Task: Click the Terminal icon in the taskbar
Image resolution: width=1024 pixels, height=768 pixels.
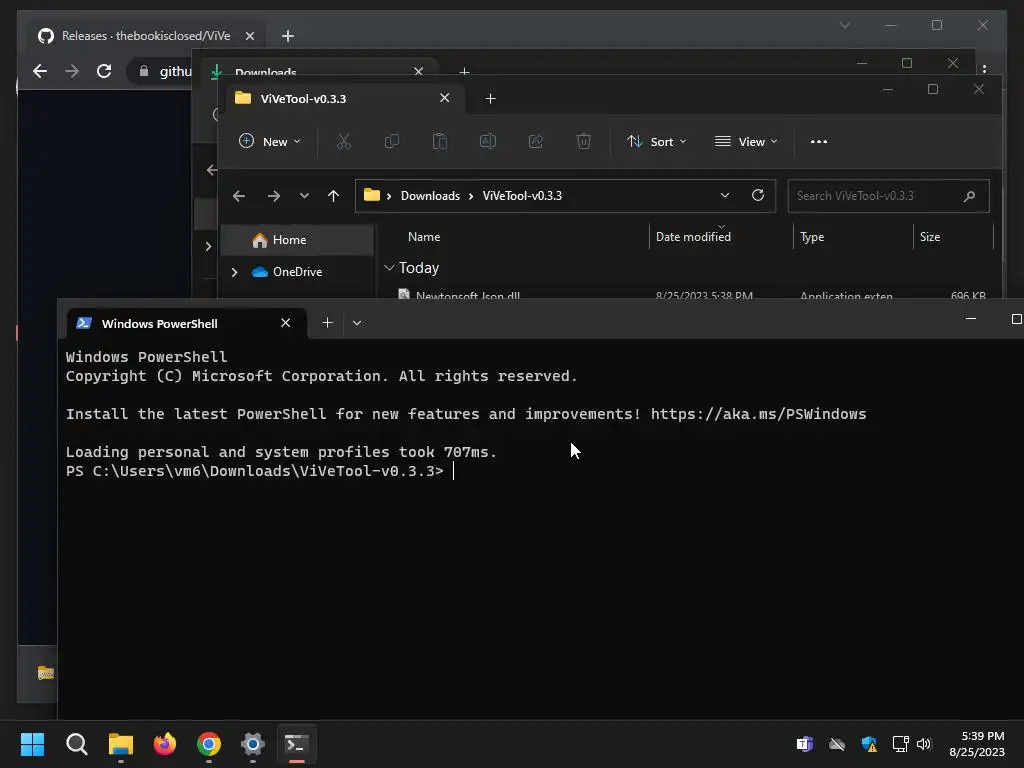Action: coord(296,744)
